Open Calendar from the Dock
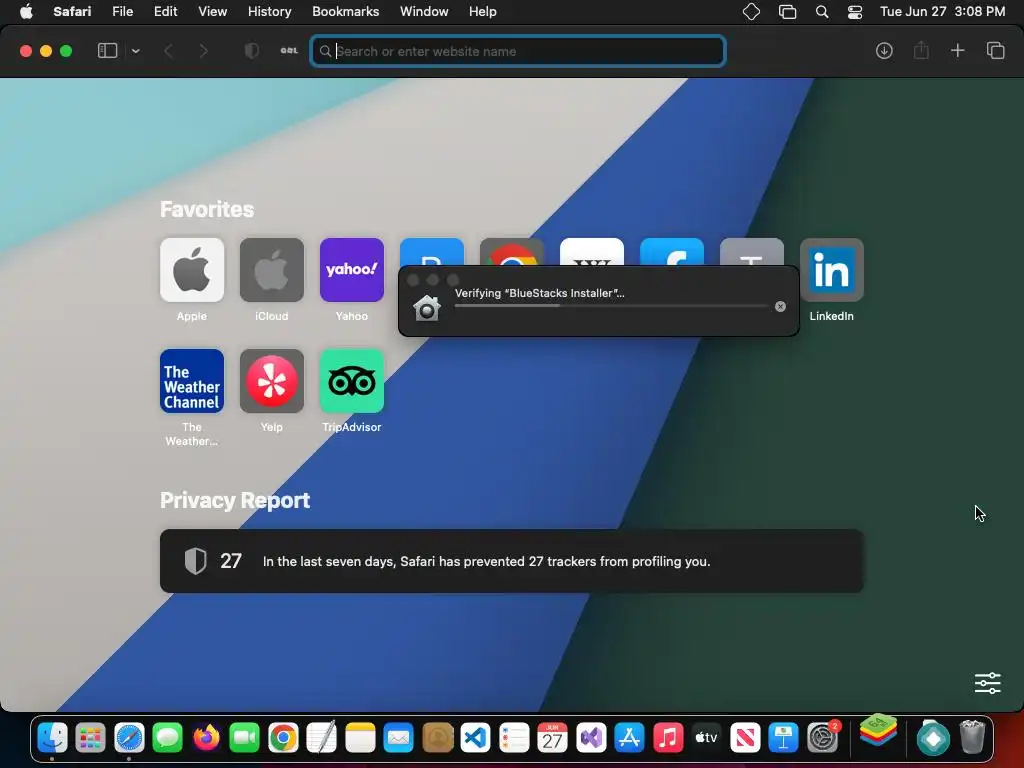The height and width of the screenshot is (768, 1024). point(552,738)
